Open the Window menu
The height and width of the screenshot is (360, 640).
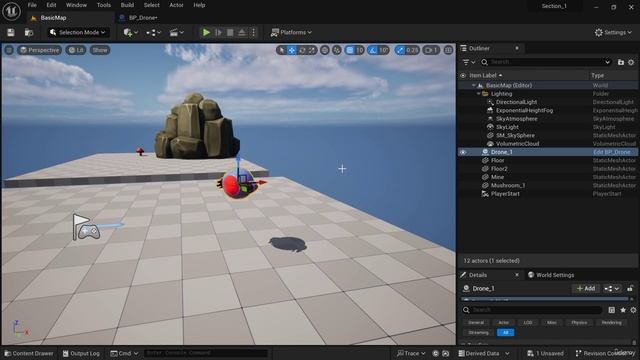[76, 5]
